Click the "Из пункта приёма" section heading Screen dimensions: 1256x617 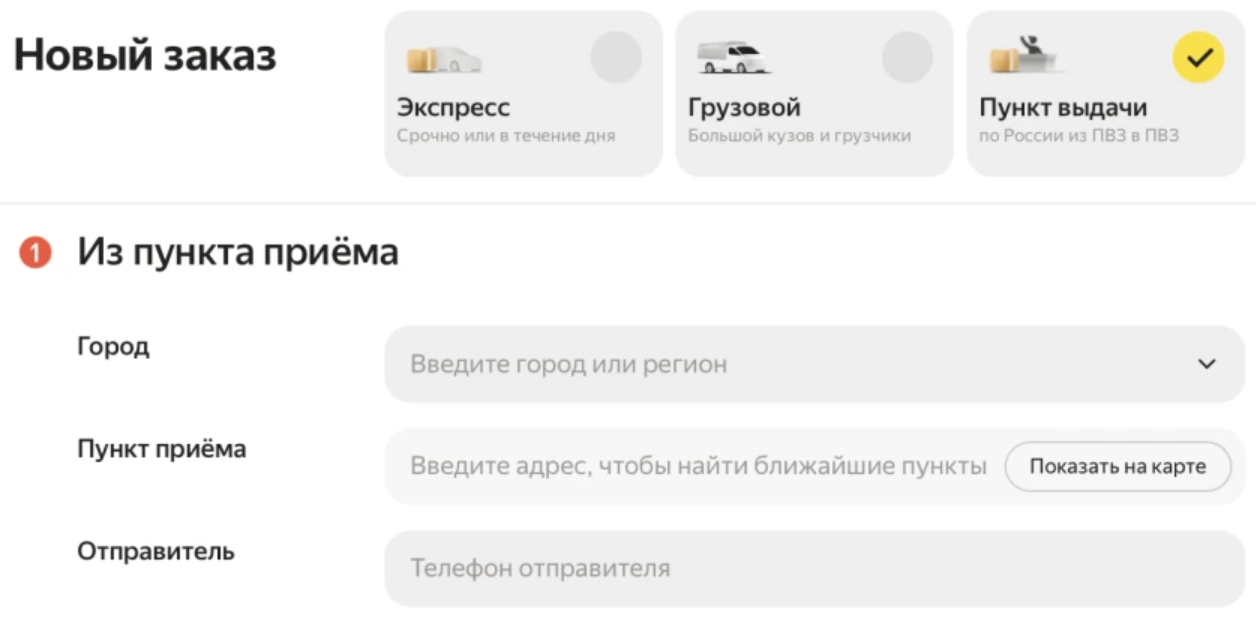(x=238, y=253)
